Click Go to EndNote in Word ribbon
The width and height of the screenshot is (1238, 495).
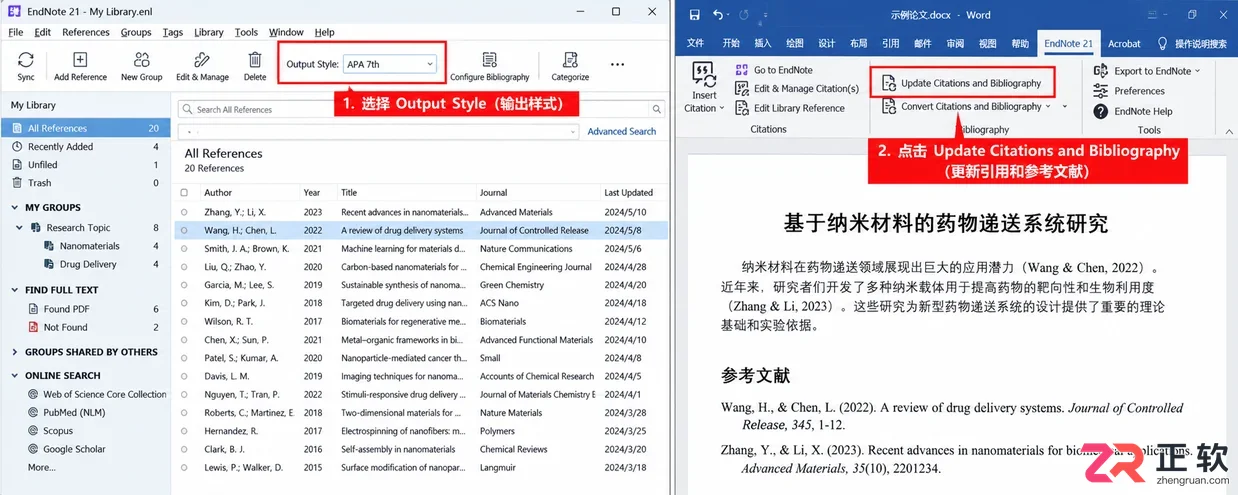pos(774,70)
